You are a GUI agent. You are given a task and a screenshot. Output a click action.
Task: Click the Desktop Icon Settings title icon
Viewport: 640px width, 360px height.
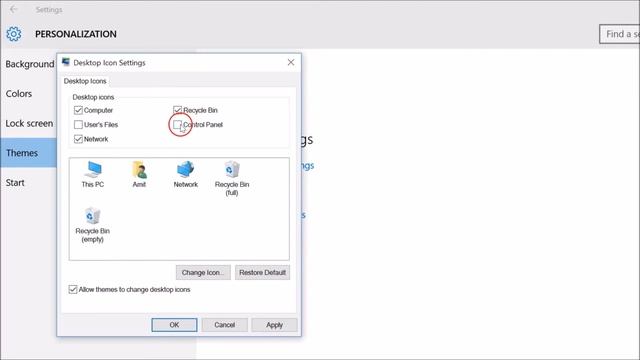pyautogui.click(x=66, y=62)
